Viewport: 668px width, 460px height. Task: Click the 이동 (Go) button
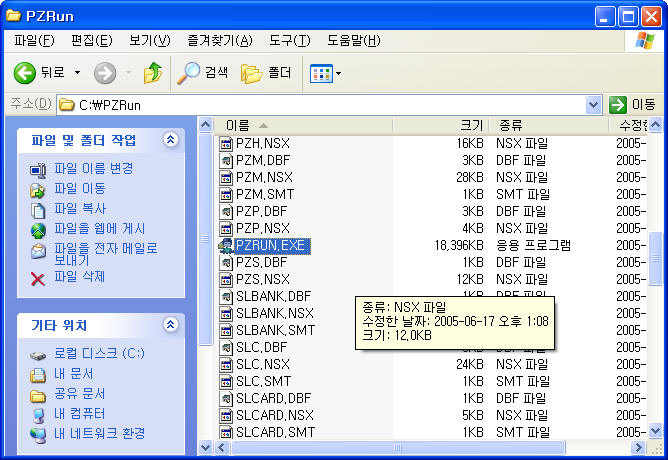click(x=632, y=105)
